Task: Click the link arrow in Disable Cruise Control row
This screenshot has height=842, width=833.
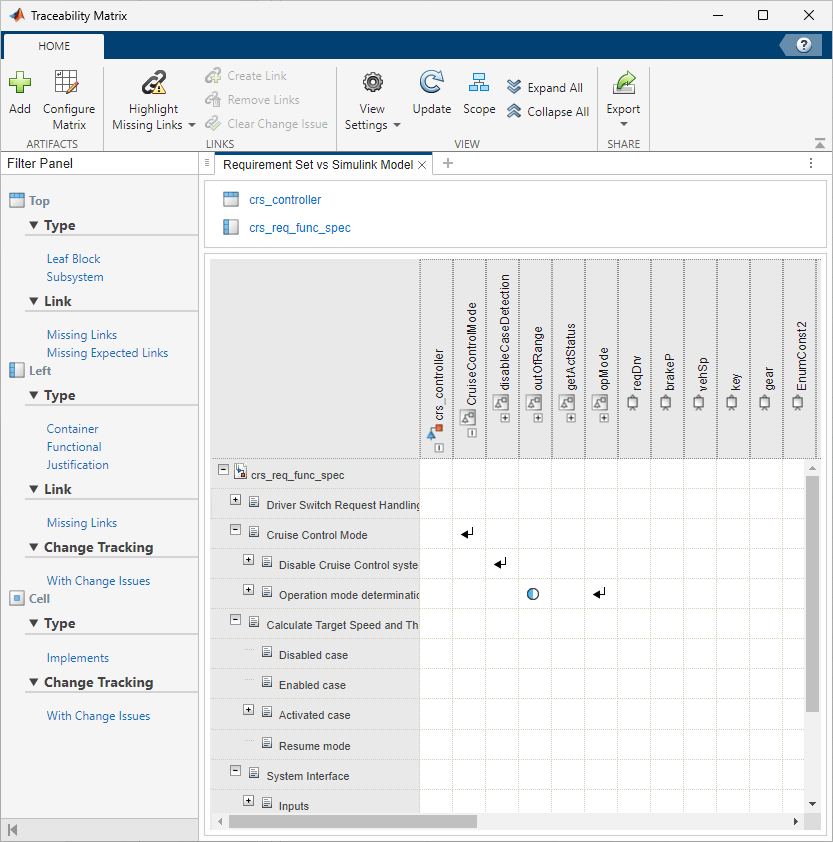Action: pos(500,563)
